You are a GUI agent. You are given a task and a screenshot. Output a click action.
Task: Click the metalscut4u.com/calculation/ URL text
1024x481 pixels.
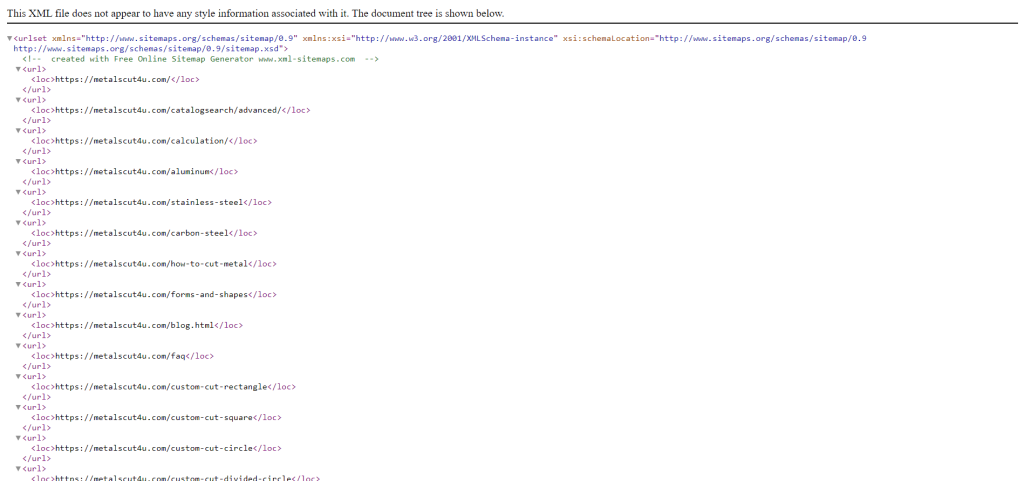142,141
